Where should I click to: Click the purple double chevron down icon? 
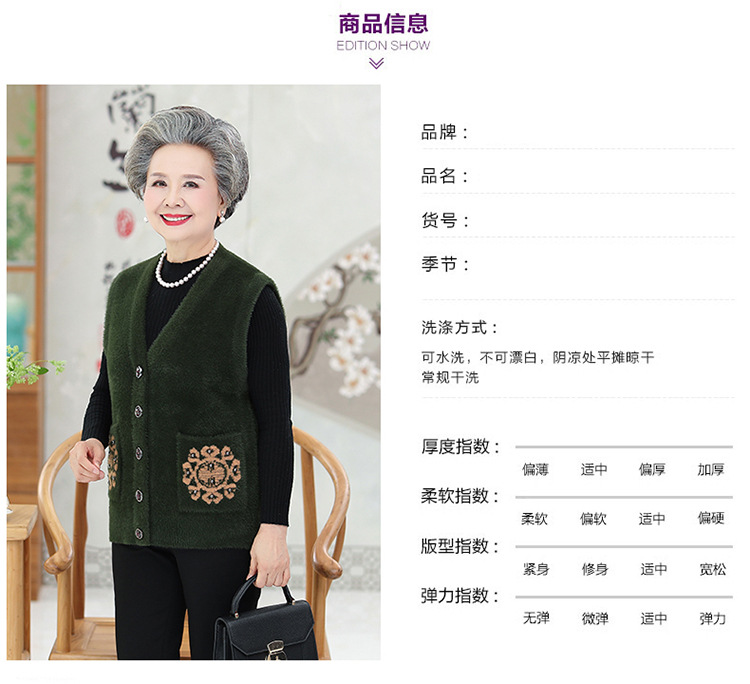(x=376, y=63)
